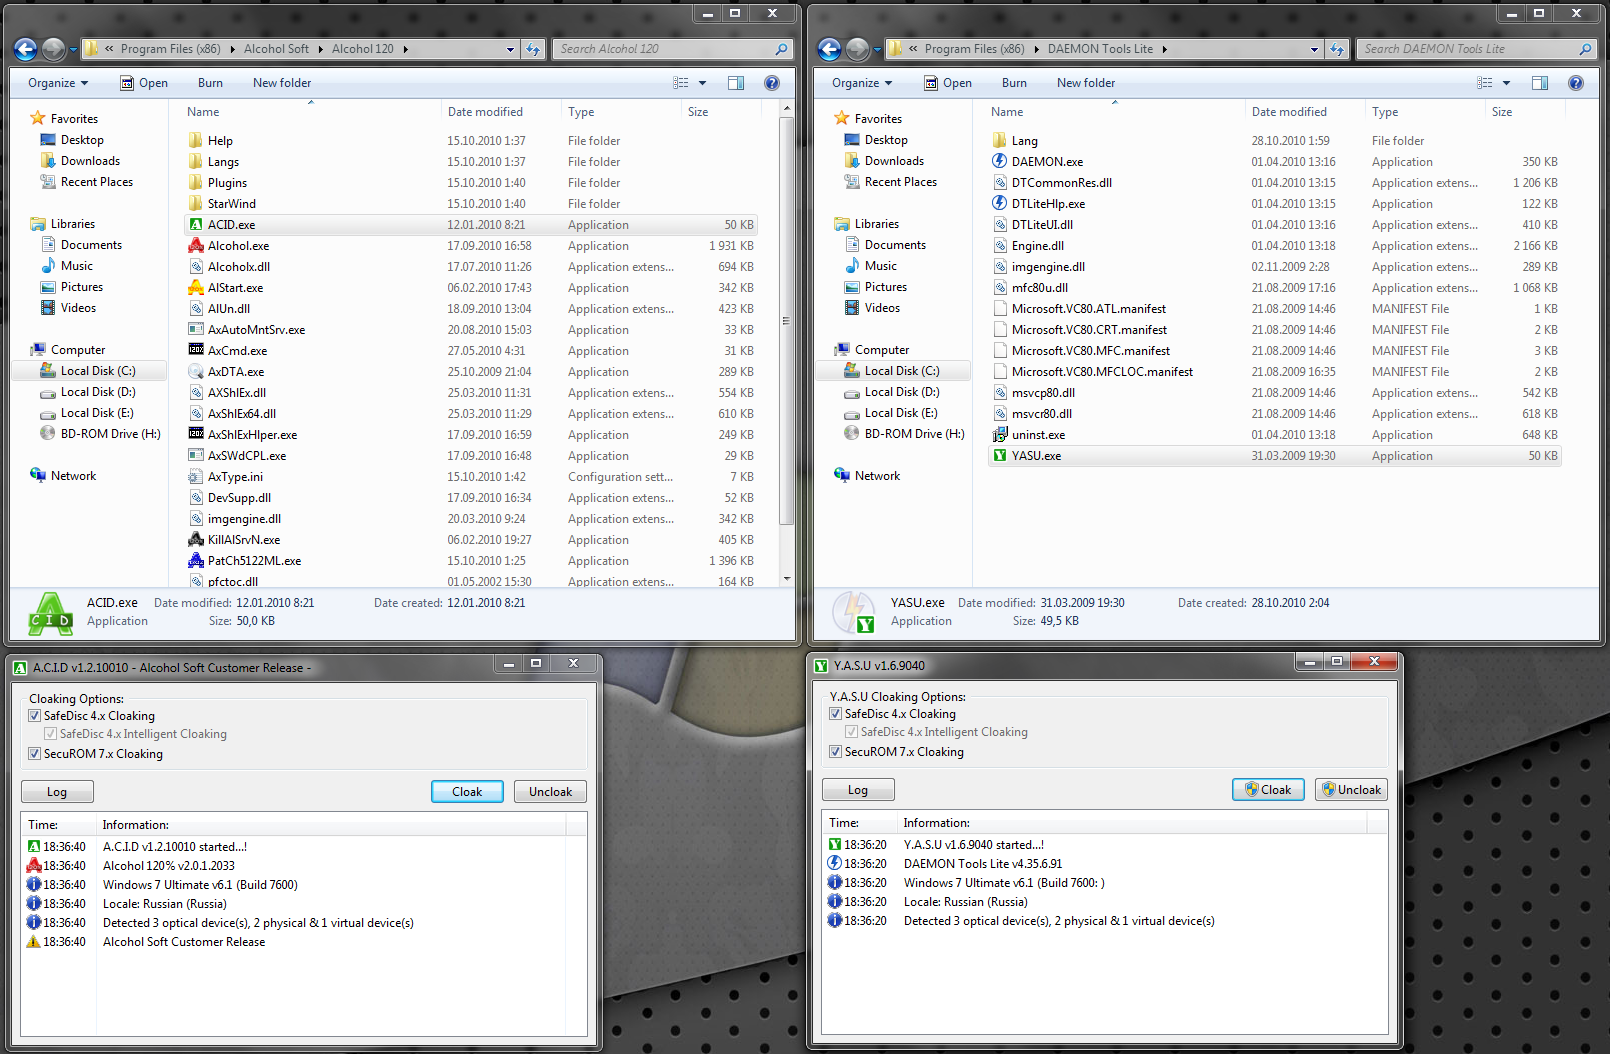The height and width of the screenshot is (1054, 1610).
Task: Expand Program Files (x86) breadcrumb arrow in right explorer
Action: pos(1036,49)
